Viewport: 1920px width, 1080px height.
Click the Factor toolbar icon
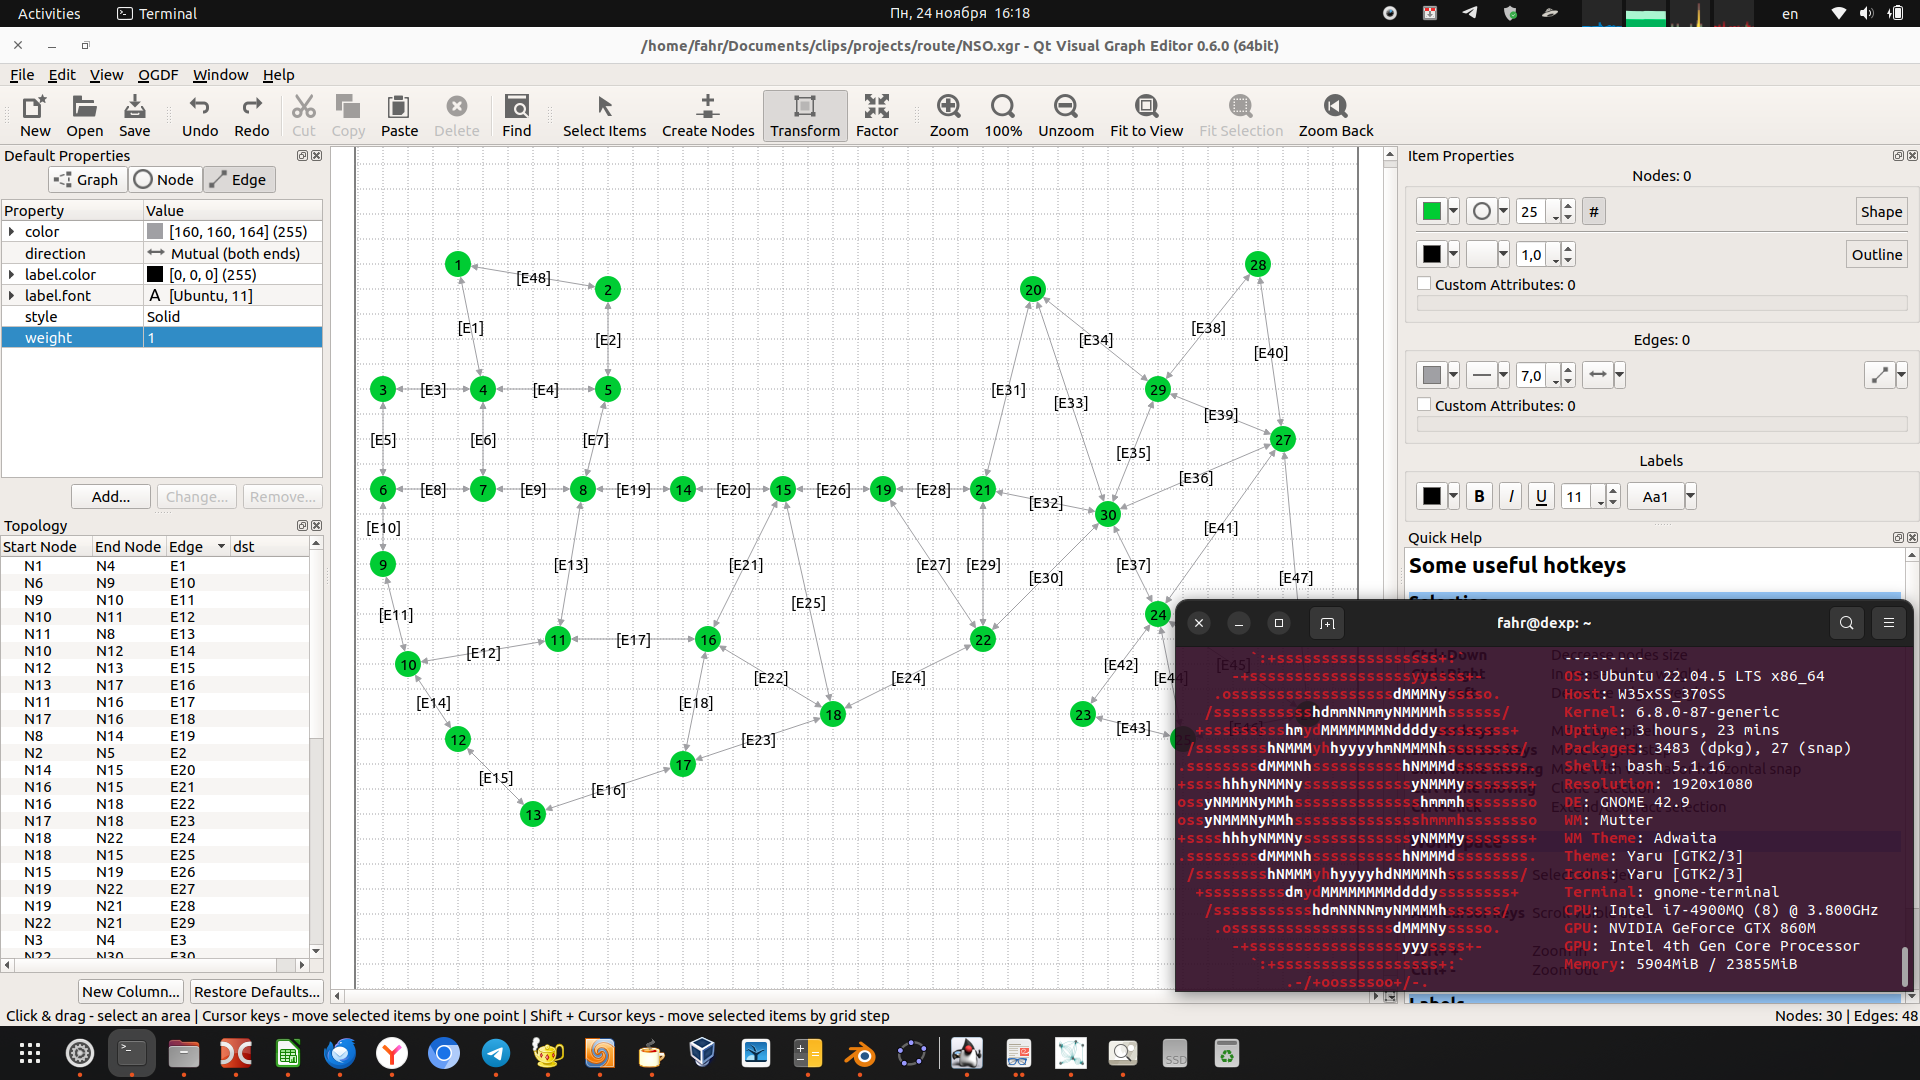pyautogui.click(x=876, y=107)
